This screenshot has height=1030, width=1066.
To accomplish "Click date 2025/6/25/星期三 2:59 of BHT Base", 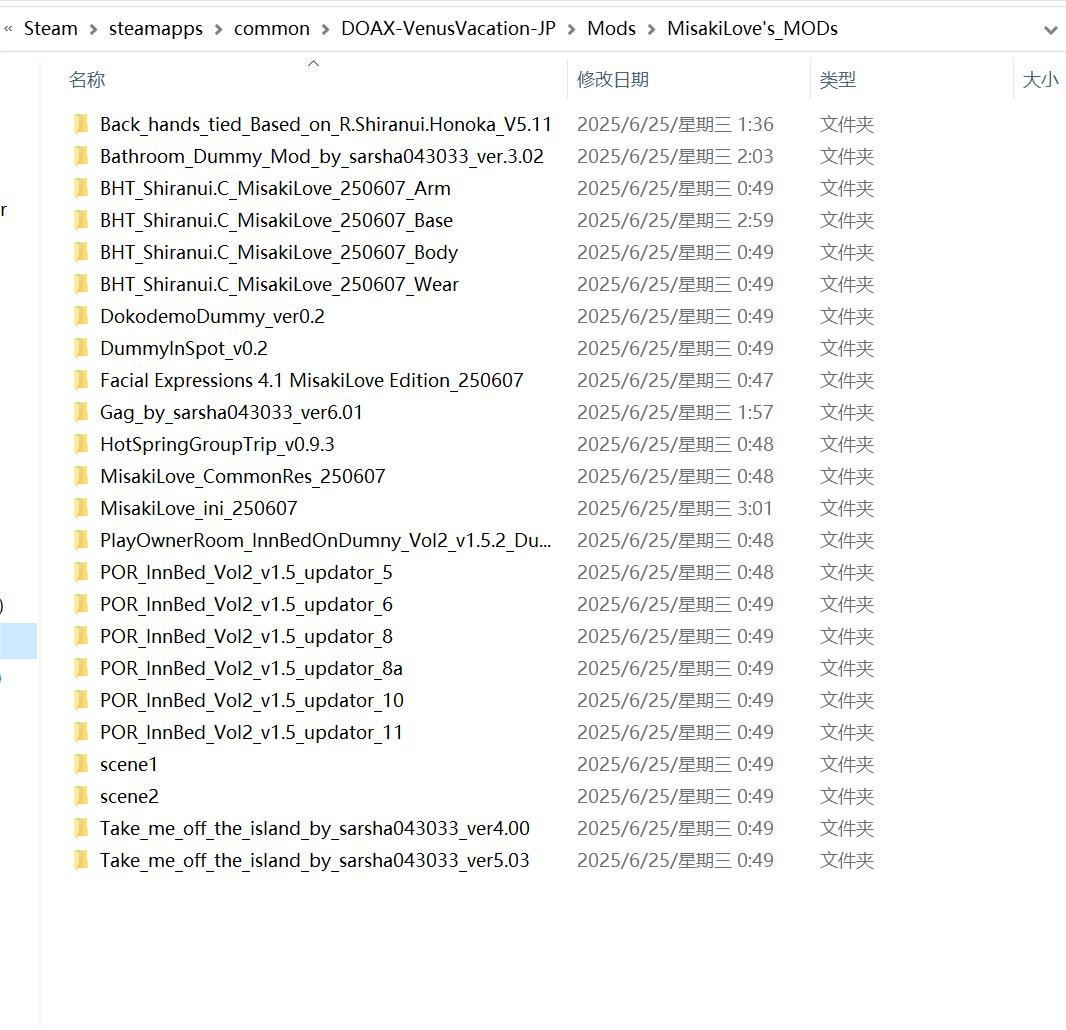I will (x=675, y=220).
